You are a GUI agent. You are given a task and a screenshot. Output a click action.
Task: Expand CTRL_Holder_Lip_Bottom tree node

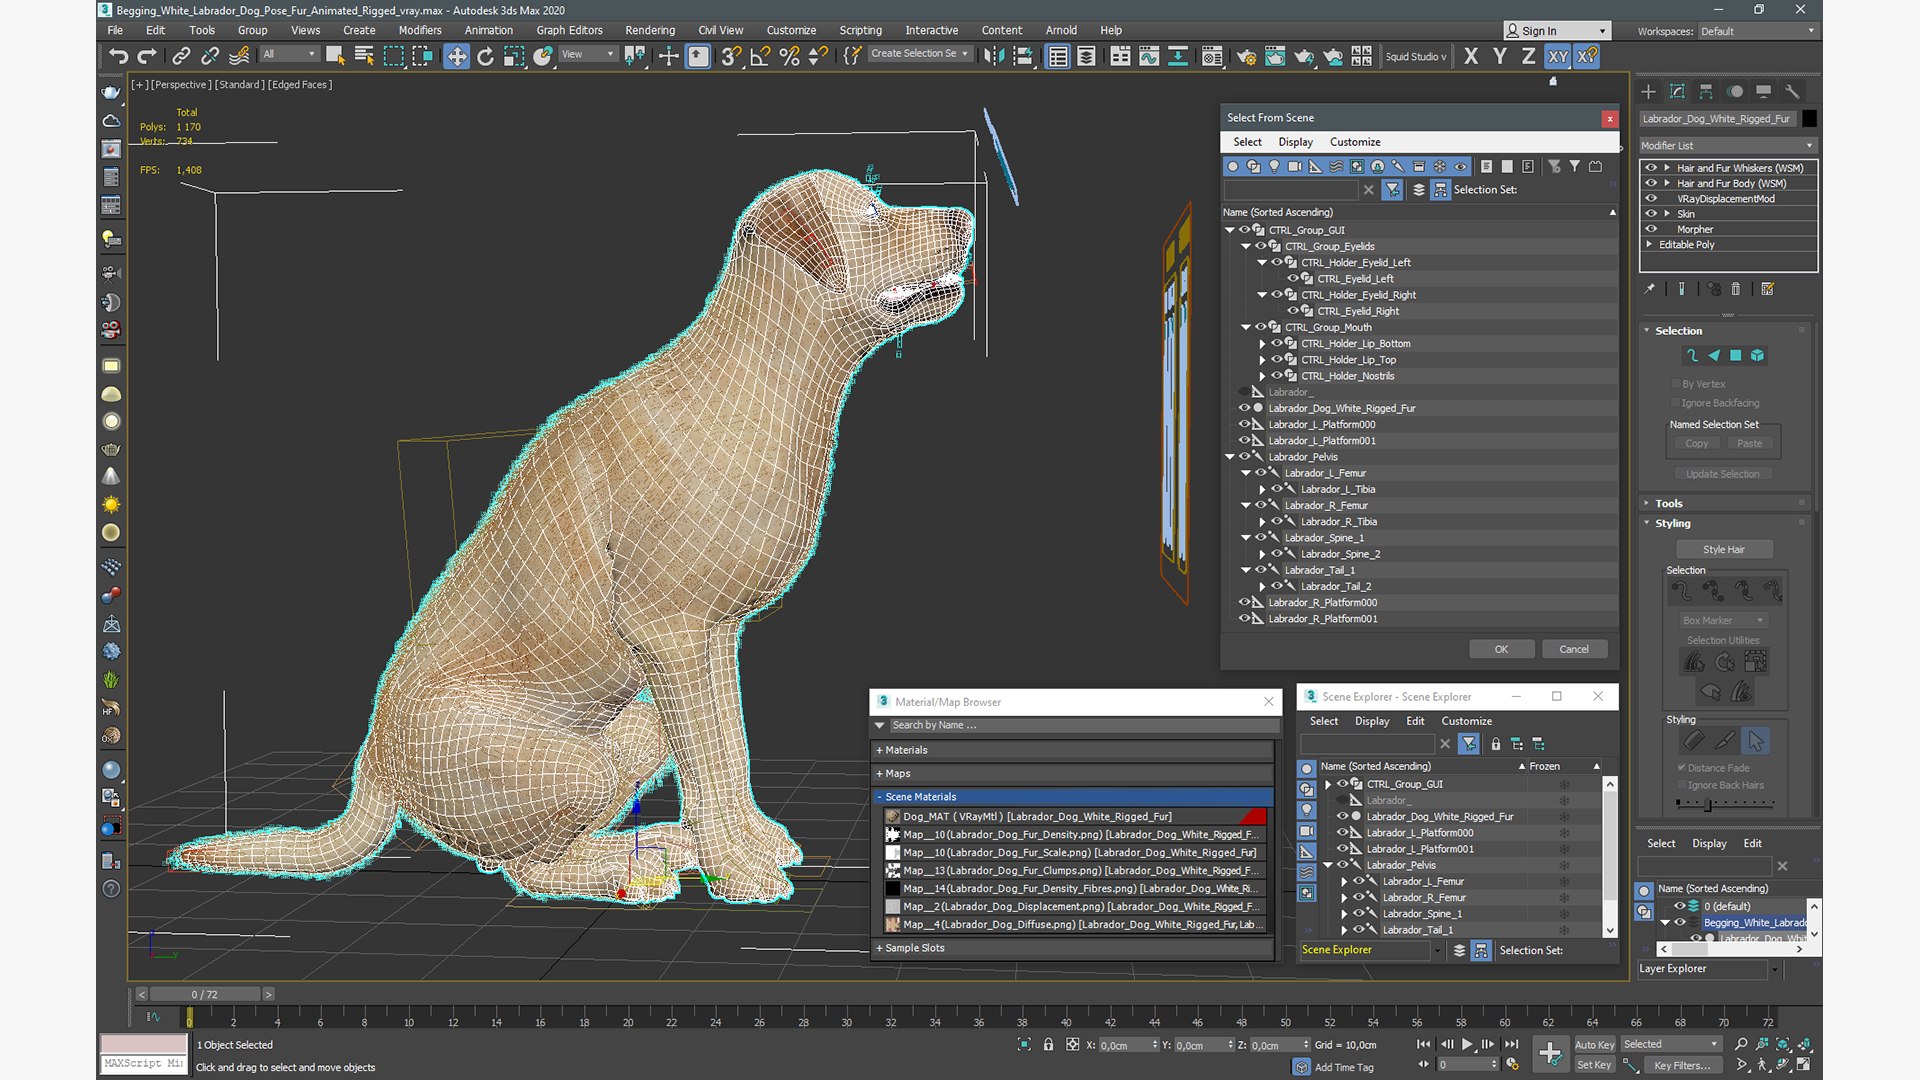(1263, 343)
